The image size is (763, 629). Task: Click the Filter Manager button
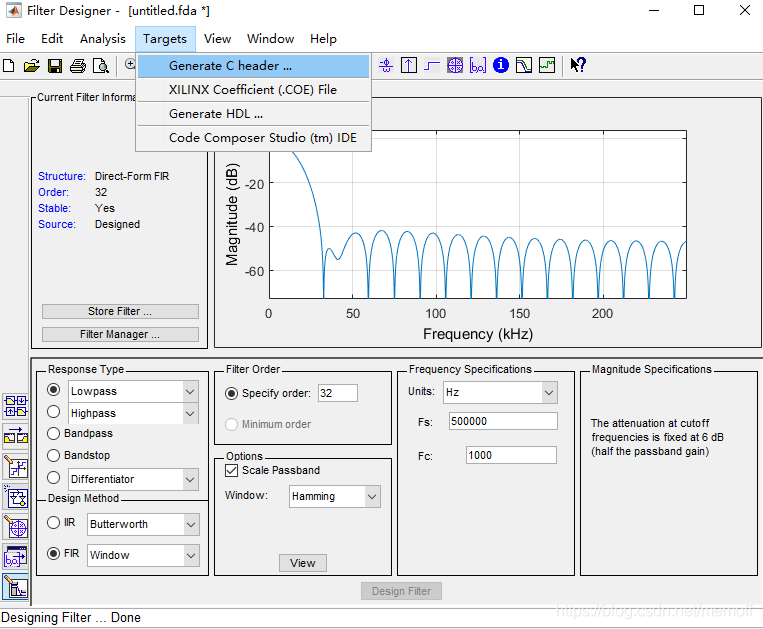120,335
